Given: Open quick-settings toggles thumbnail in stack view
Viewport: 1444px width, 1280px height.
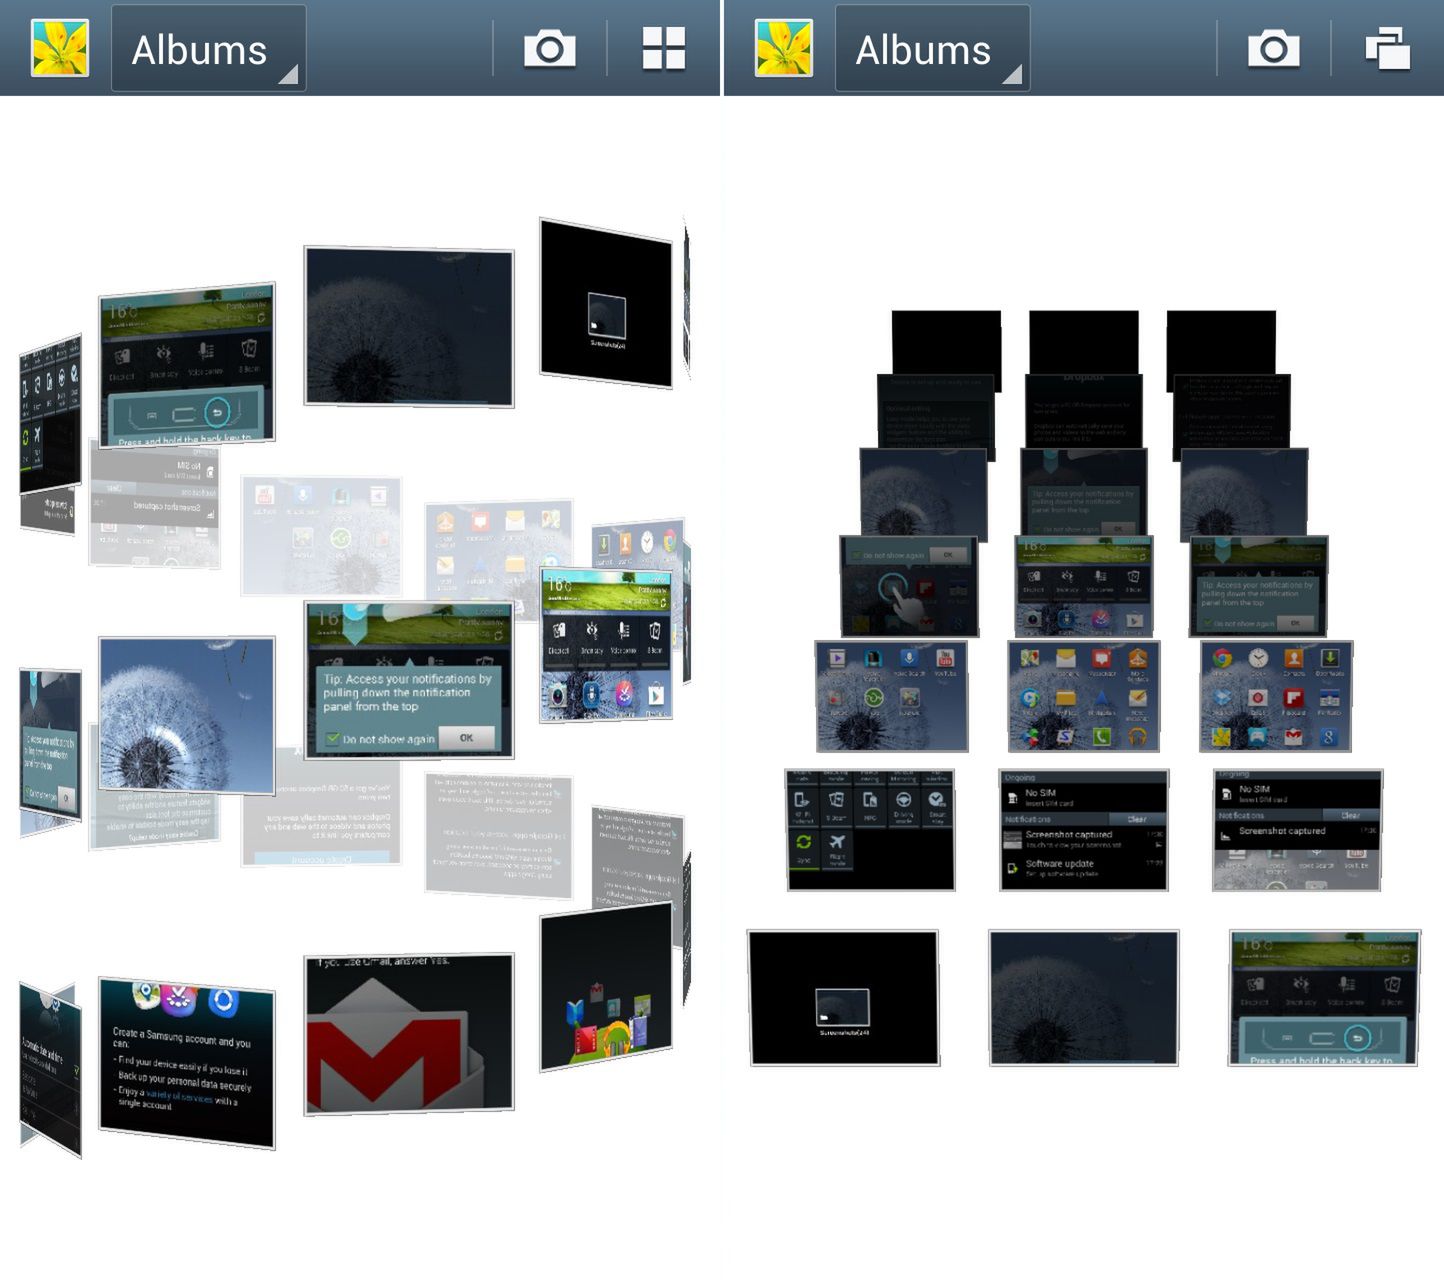Looking at the screenshot, I should pyautogui.click(x=870, y=830).
